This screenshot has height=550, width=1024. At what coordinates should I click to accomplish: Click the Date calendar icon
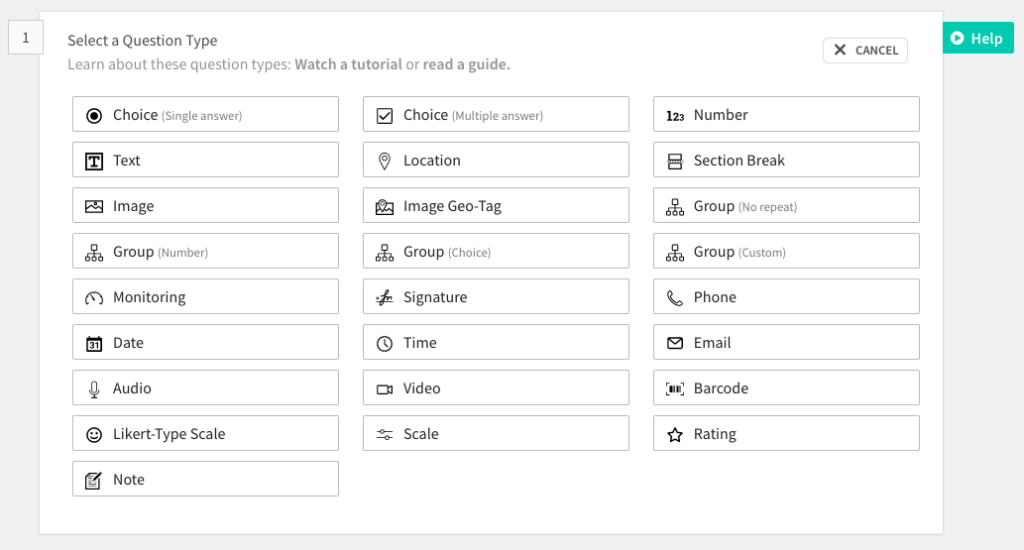click(94, 344)
